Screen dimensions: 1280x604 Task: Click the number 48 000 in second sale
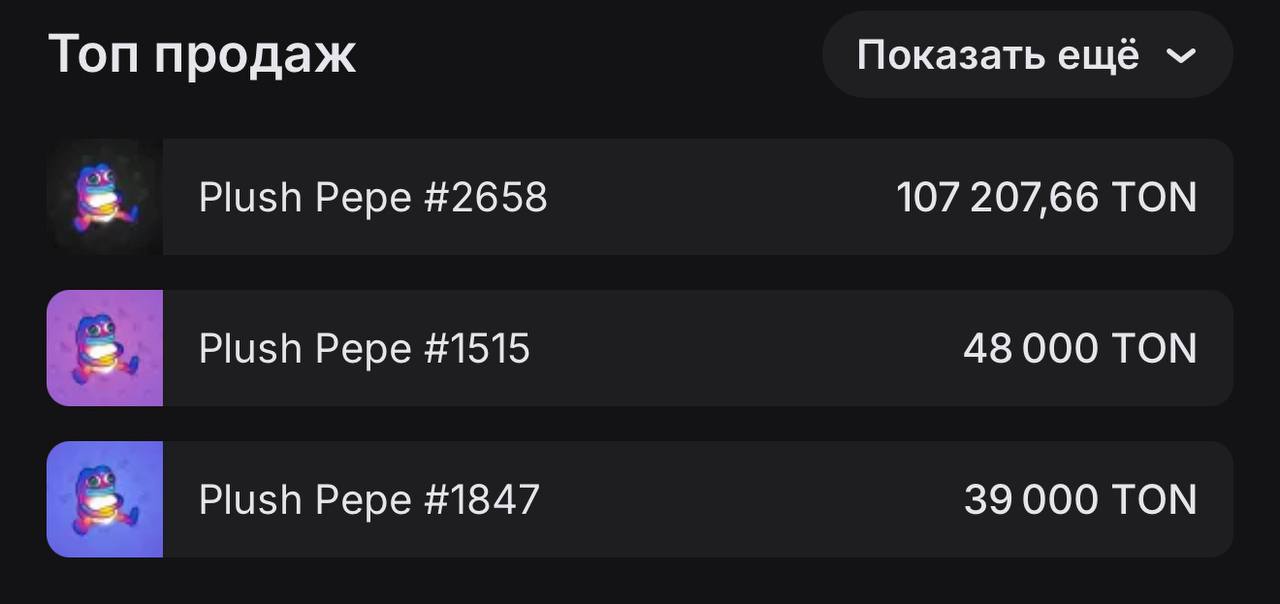pos(1030,349)
